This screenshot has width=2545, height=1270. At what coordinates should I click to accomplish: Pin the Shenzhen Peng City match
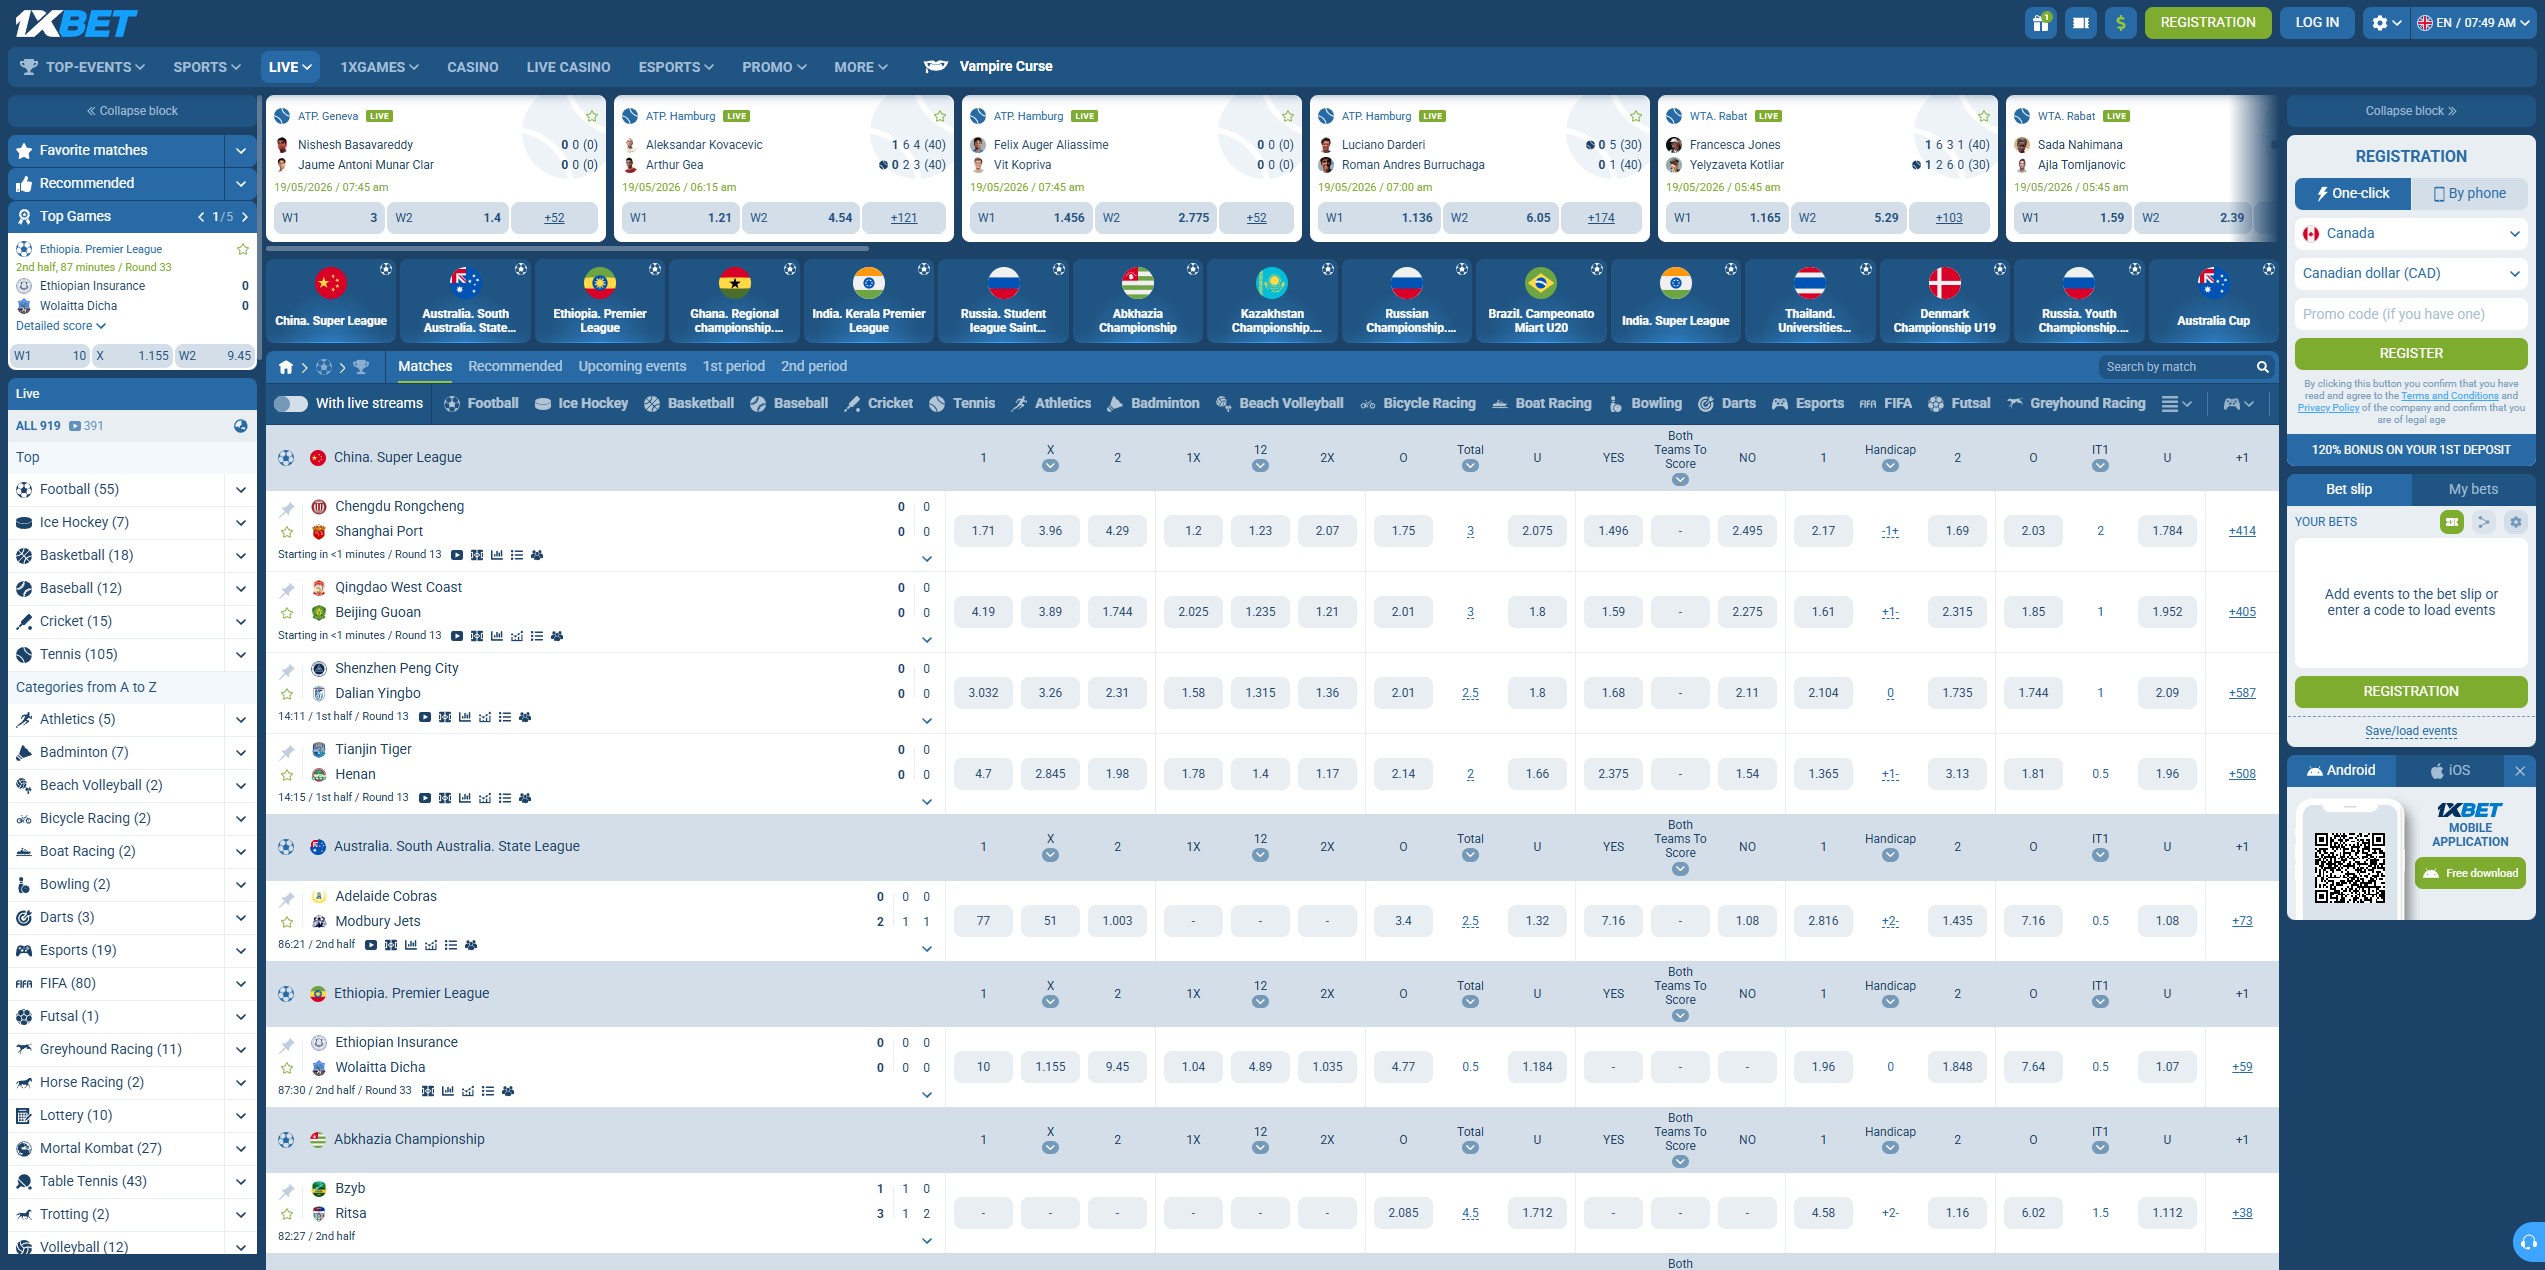click(287, 670)
